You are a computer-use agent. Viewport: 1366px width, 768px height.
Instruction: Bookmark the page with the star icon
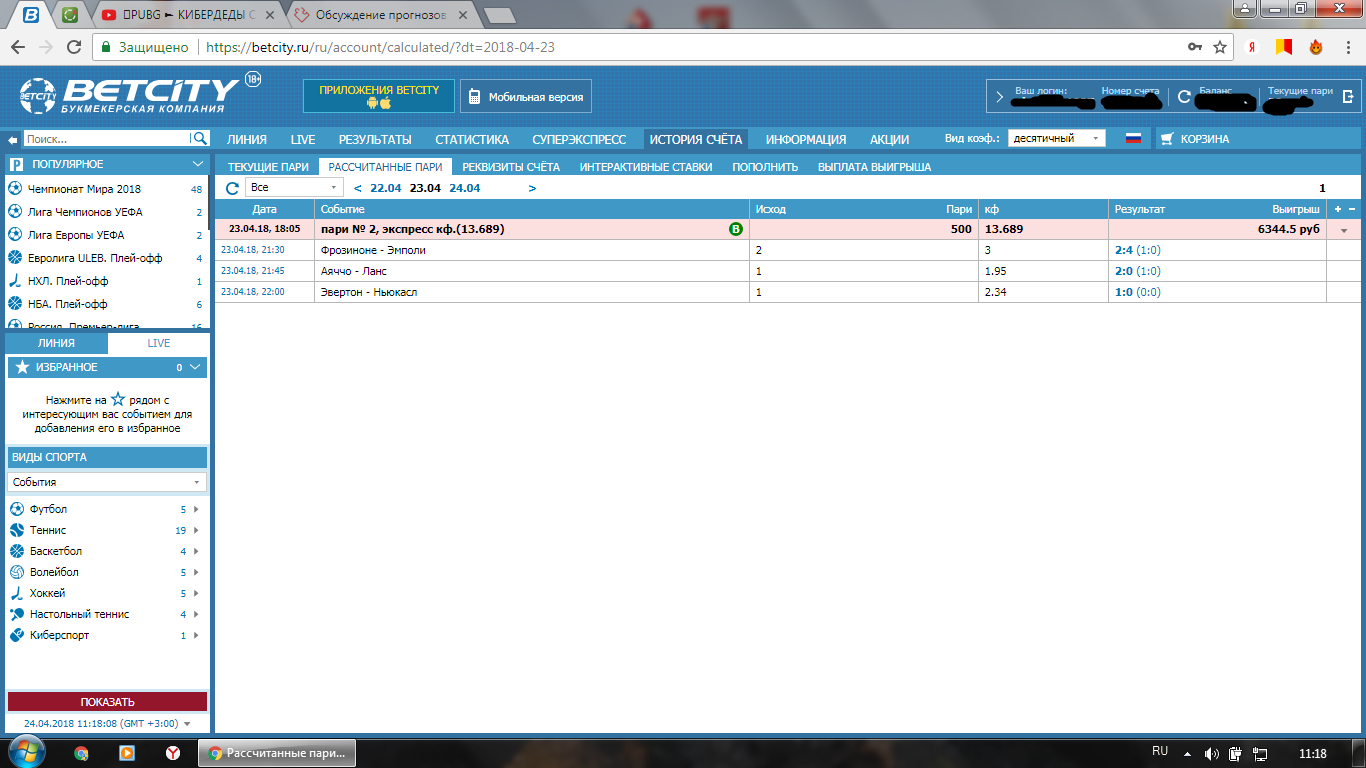click(1220, 47)
